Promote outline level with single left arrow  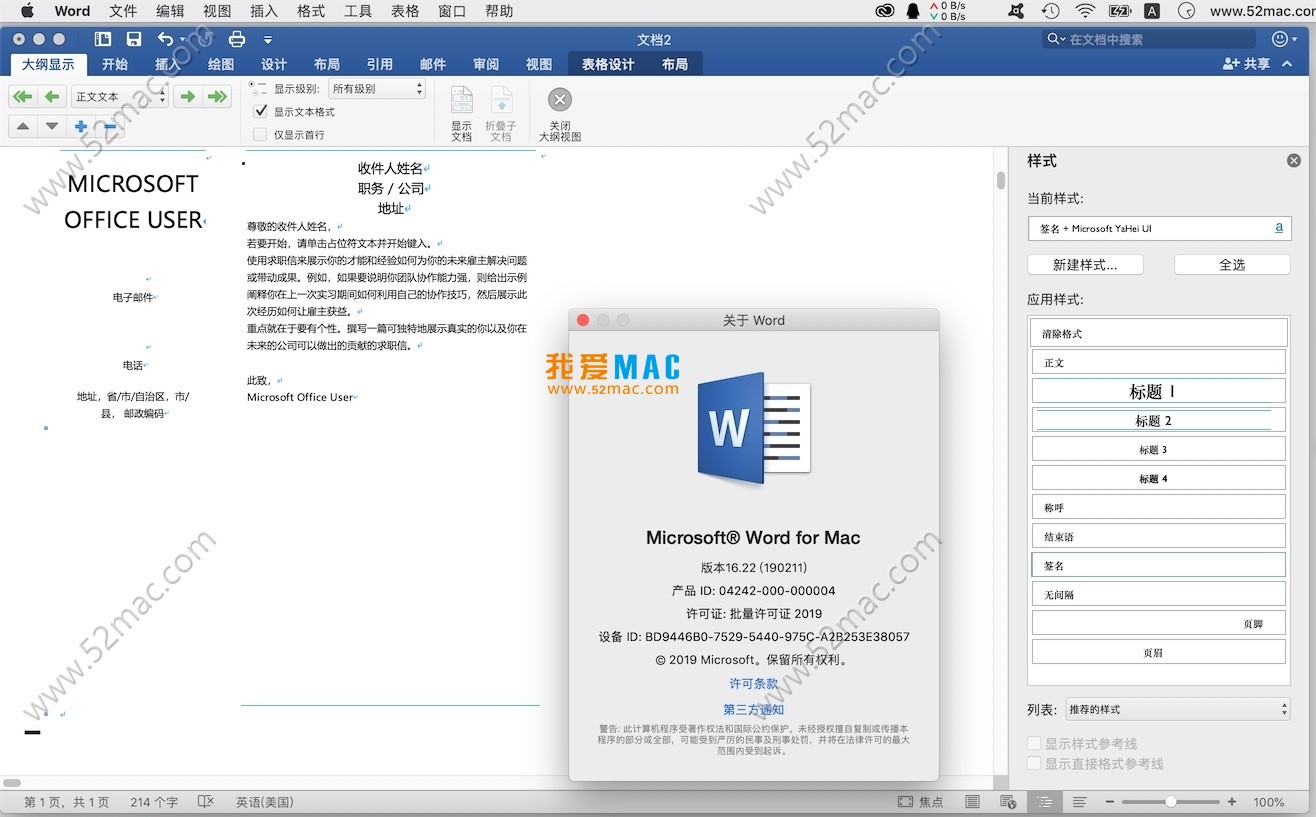pyautogui.click(x=52, y=97)
